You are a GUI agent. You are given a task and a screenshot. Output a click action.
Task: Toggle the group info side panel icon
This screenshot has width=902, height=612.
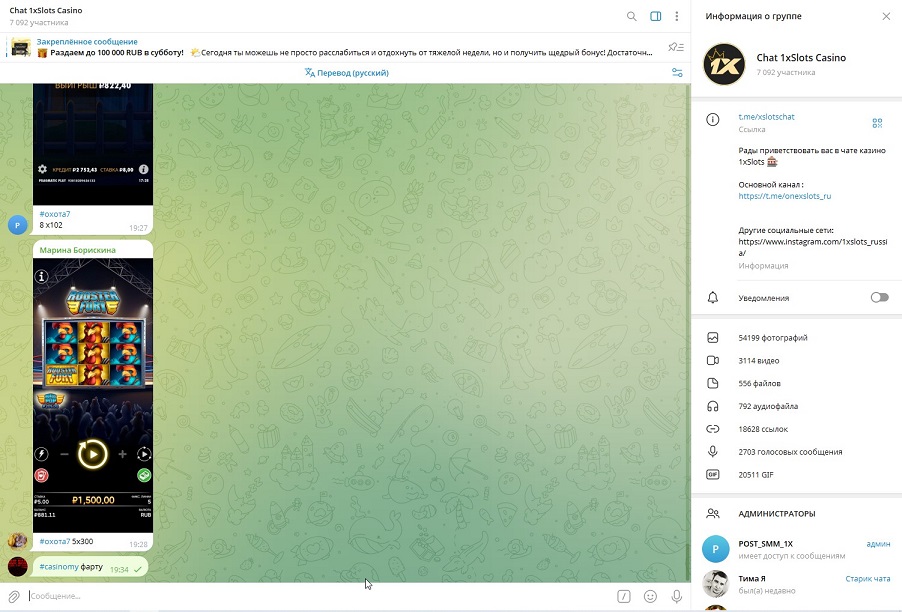(x=655, y=16)
